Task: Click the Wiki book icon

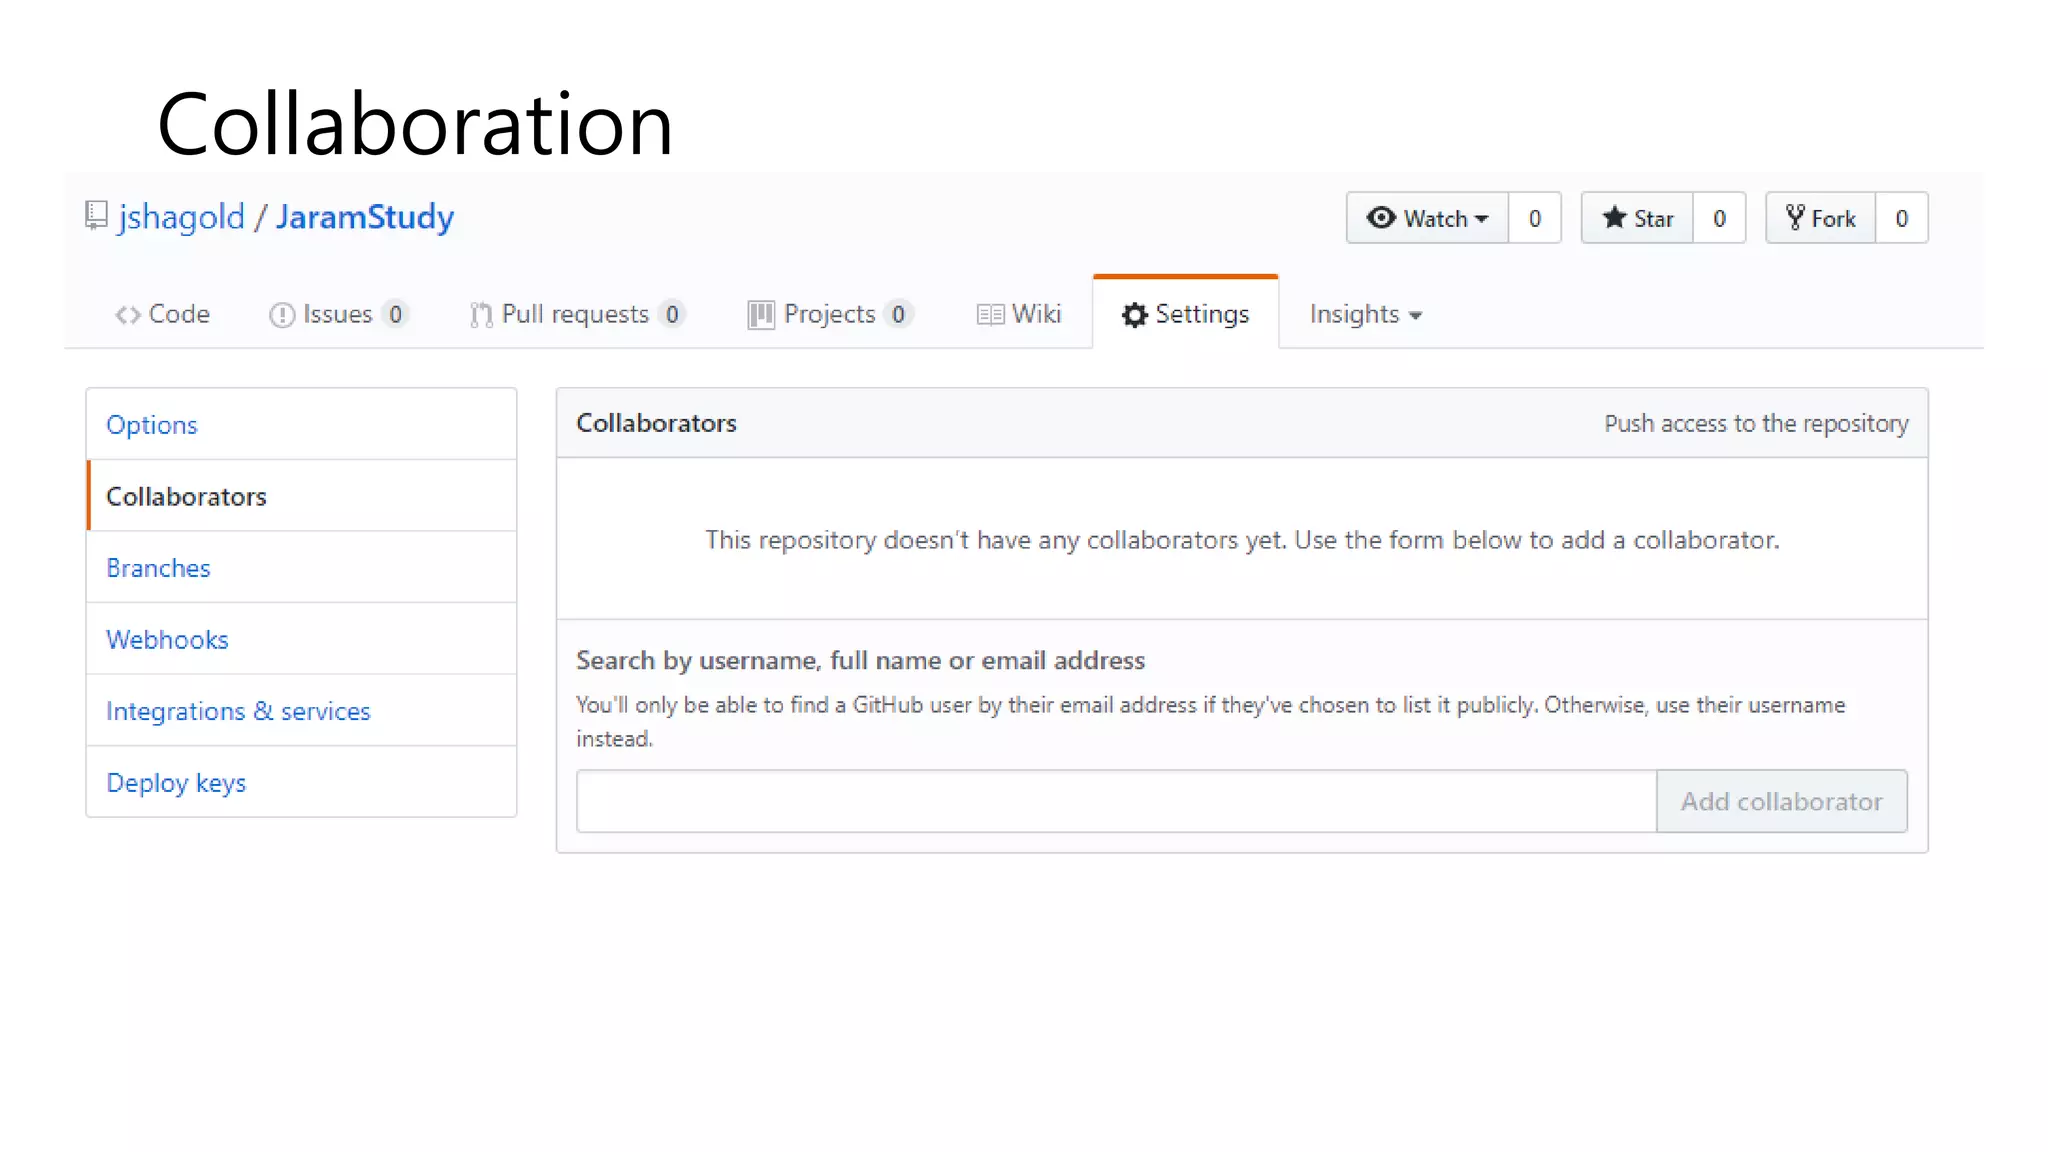Action: pyautogui.click(x=990, y=315)
